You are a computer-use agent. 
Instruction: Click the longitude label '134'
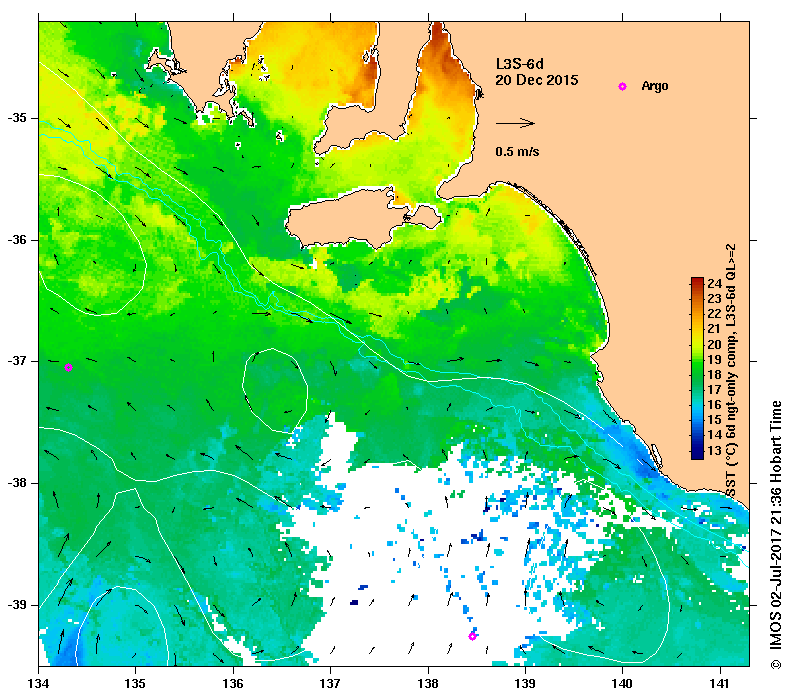[x=38, y=684]
